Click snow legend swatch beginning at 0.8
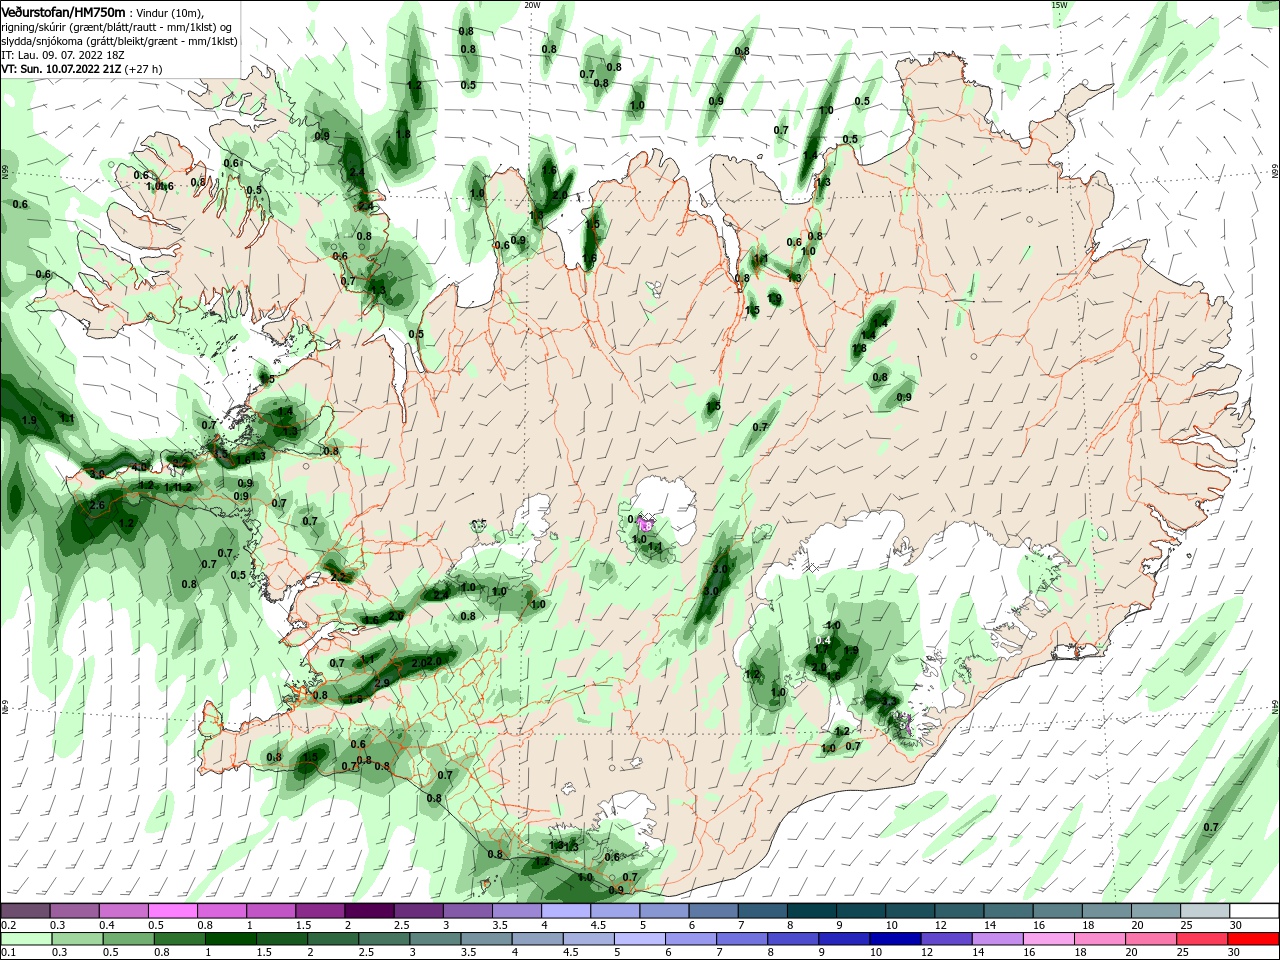This screenshot has width=1280, height=960. 222,911
